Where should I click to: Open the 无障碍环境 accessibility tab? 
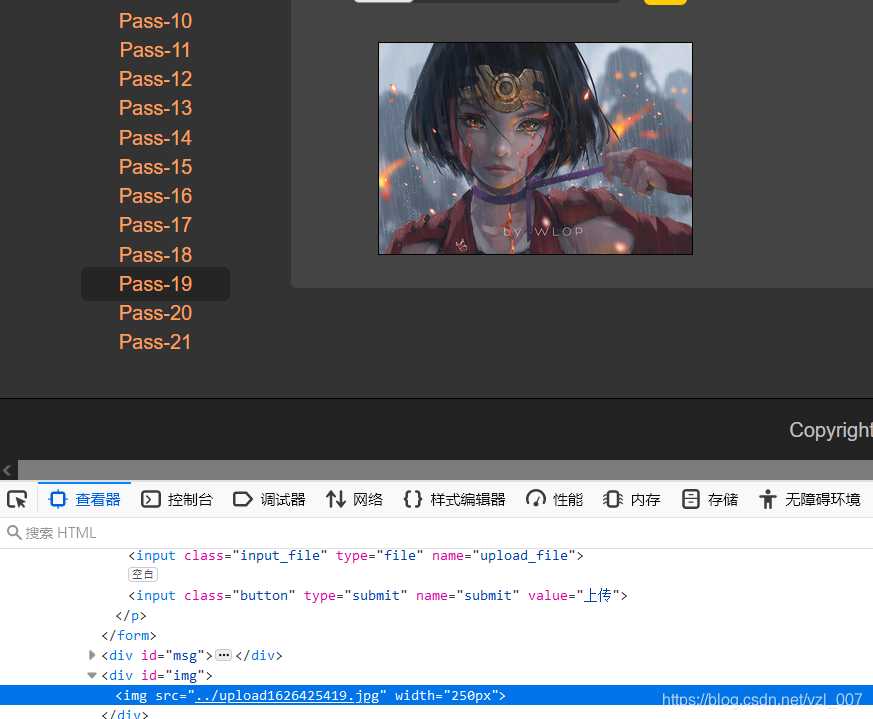point(810,499)
